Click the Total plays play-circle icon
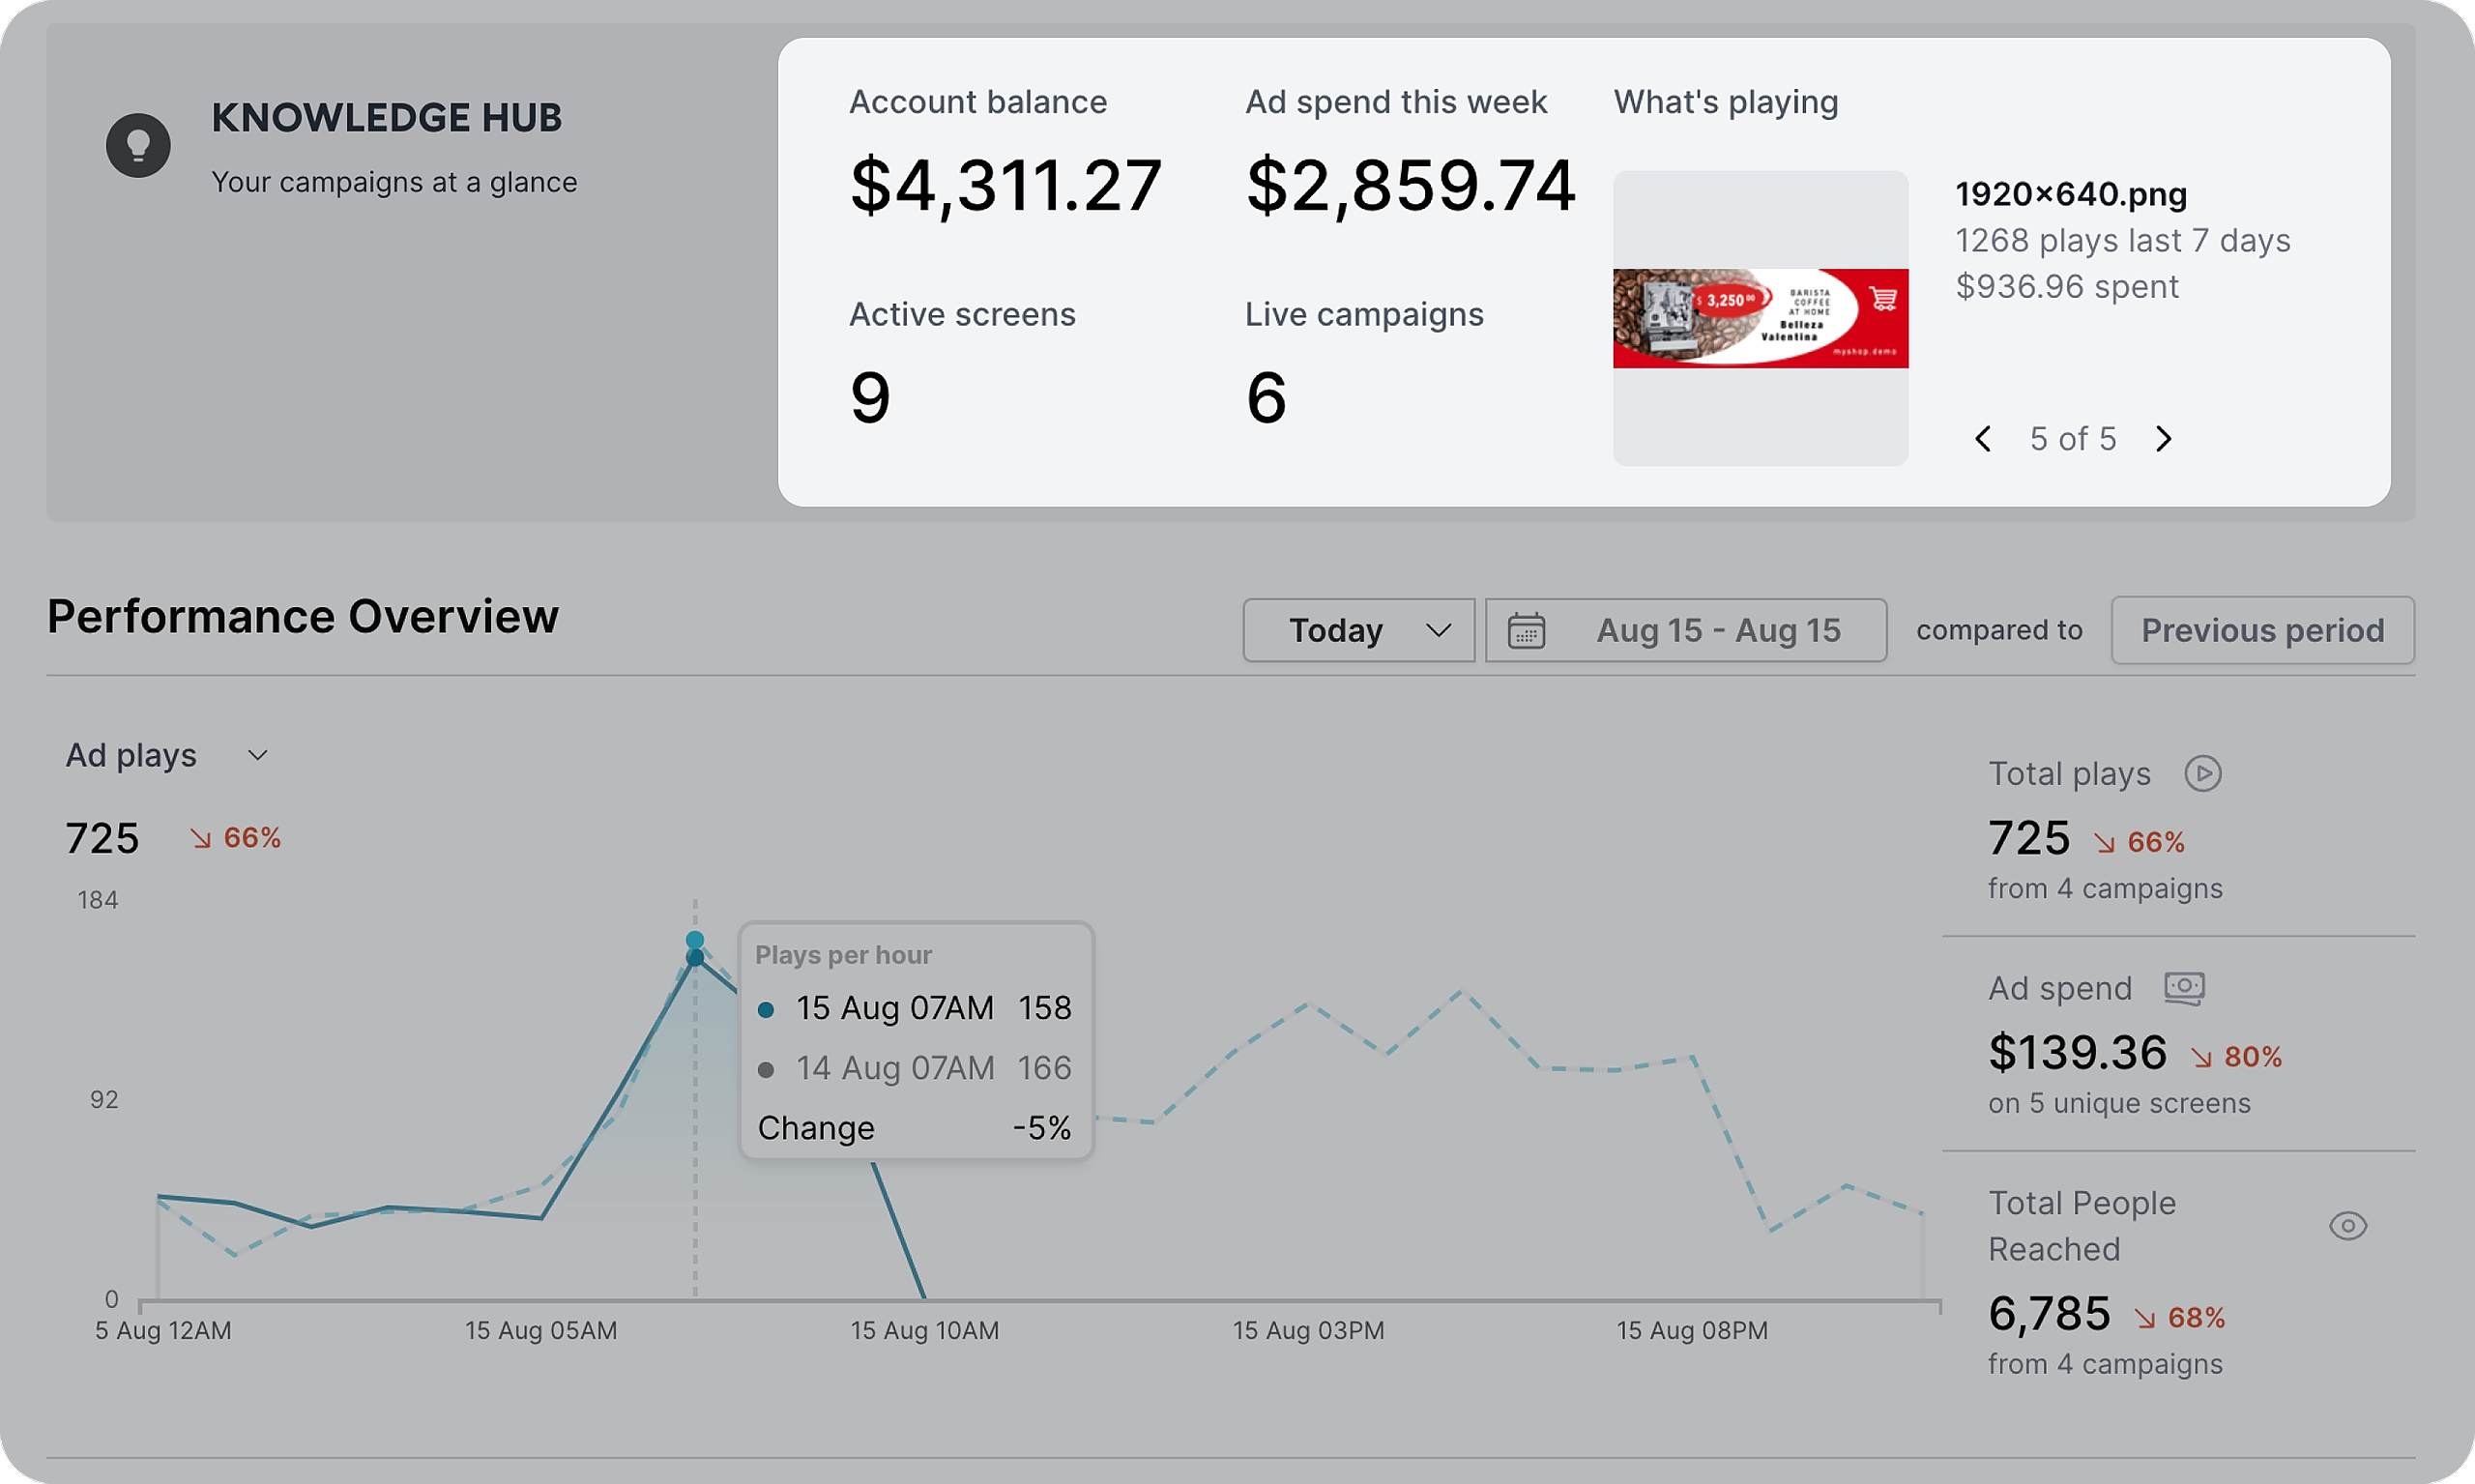The height and width of the screenshot is (1484, 2475). [x=2202, y=774]
